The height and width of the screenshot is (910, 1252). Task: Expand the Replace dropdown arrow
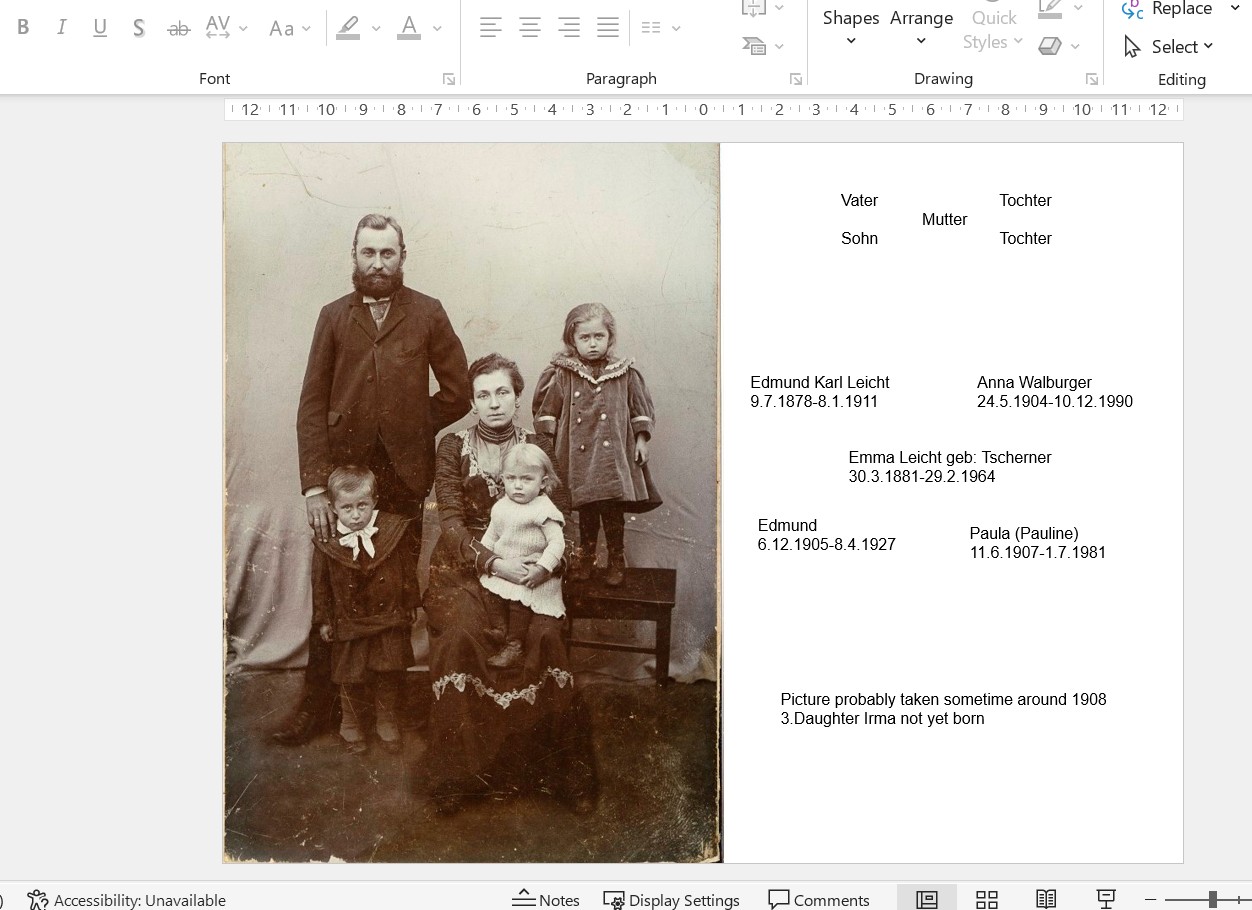[x=1235, y=9]
